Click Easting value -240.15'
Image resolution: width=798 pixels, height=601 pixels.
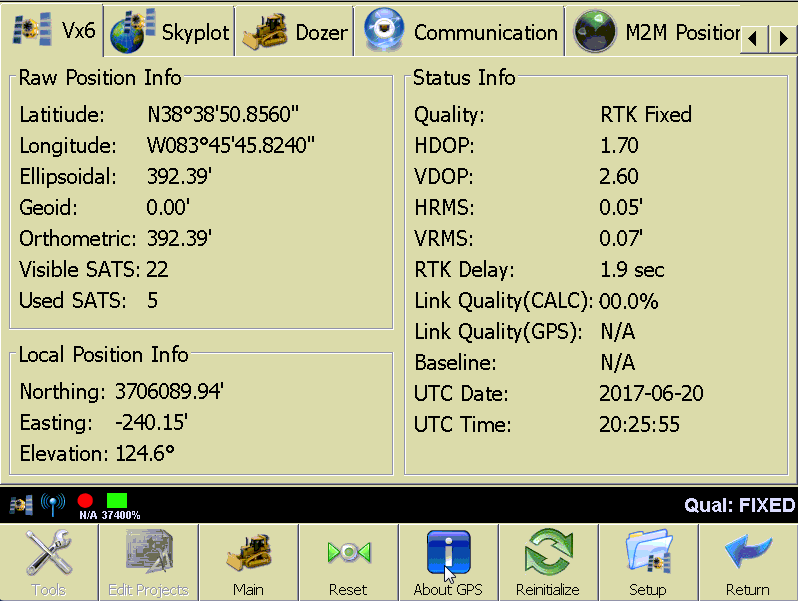click(151, 422)
